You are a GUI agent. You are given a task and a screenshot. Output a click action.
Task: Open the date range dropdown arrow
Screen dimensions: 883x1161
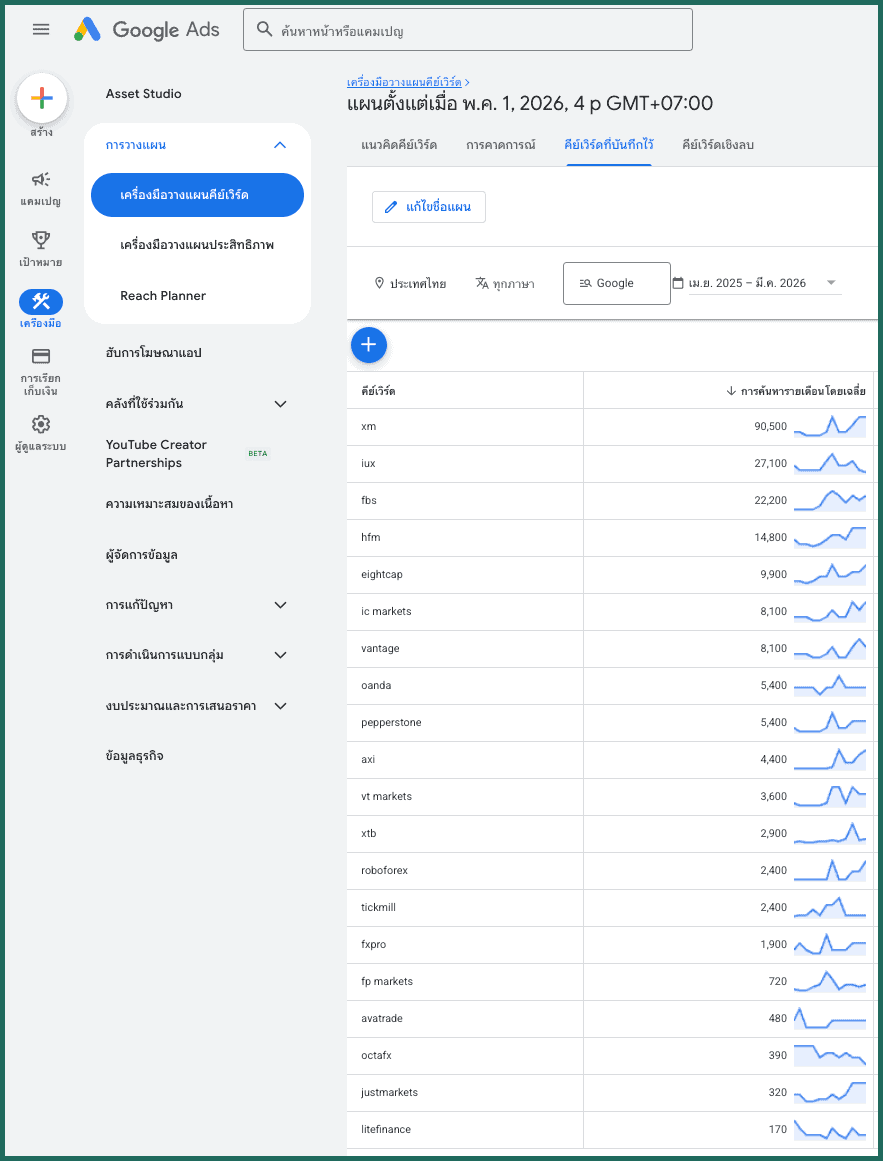830,283
